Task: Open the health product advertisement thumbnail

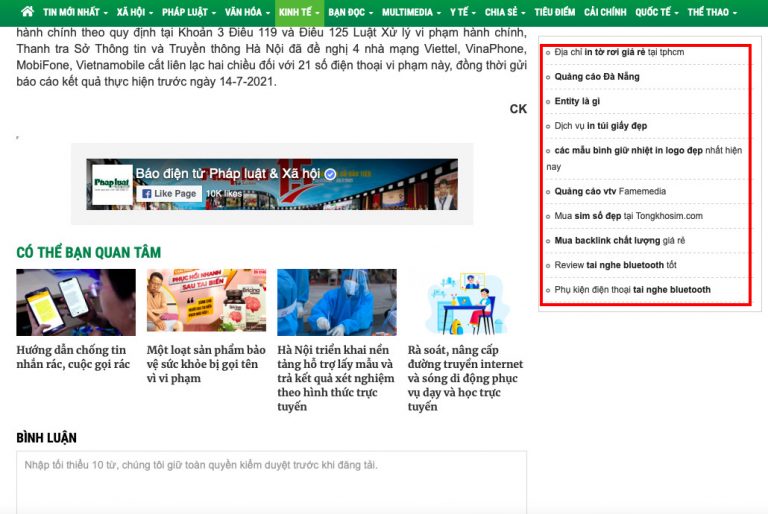Action: [206, 300]
